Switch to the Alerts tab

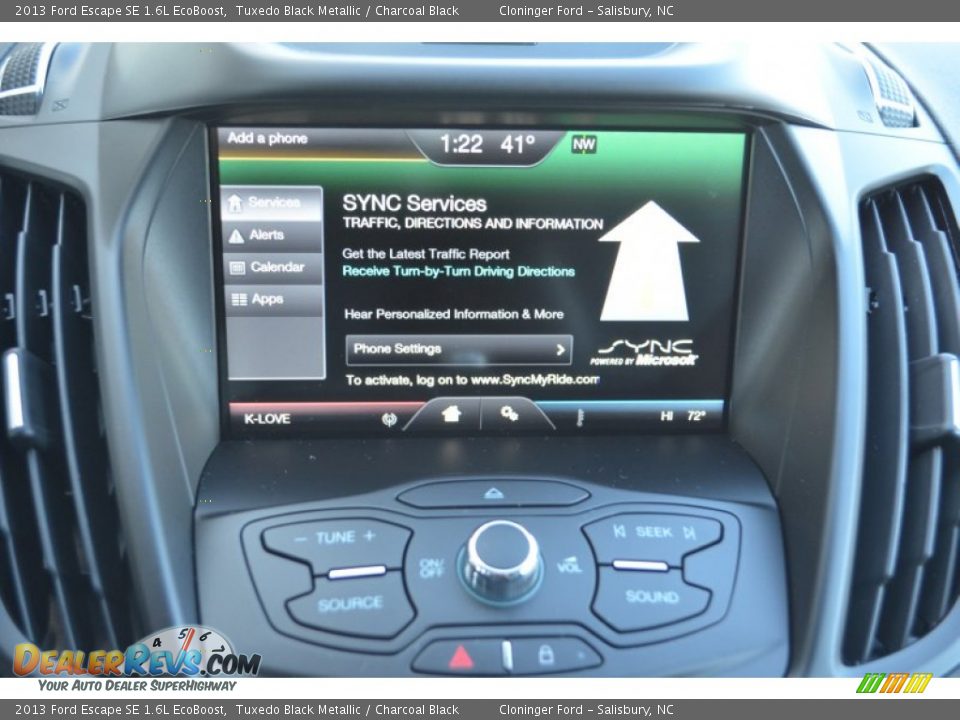click(270, 235)
